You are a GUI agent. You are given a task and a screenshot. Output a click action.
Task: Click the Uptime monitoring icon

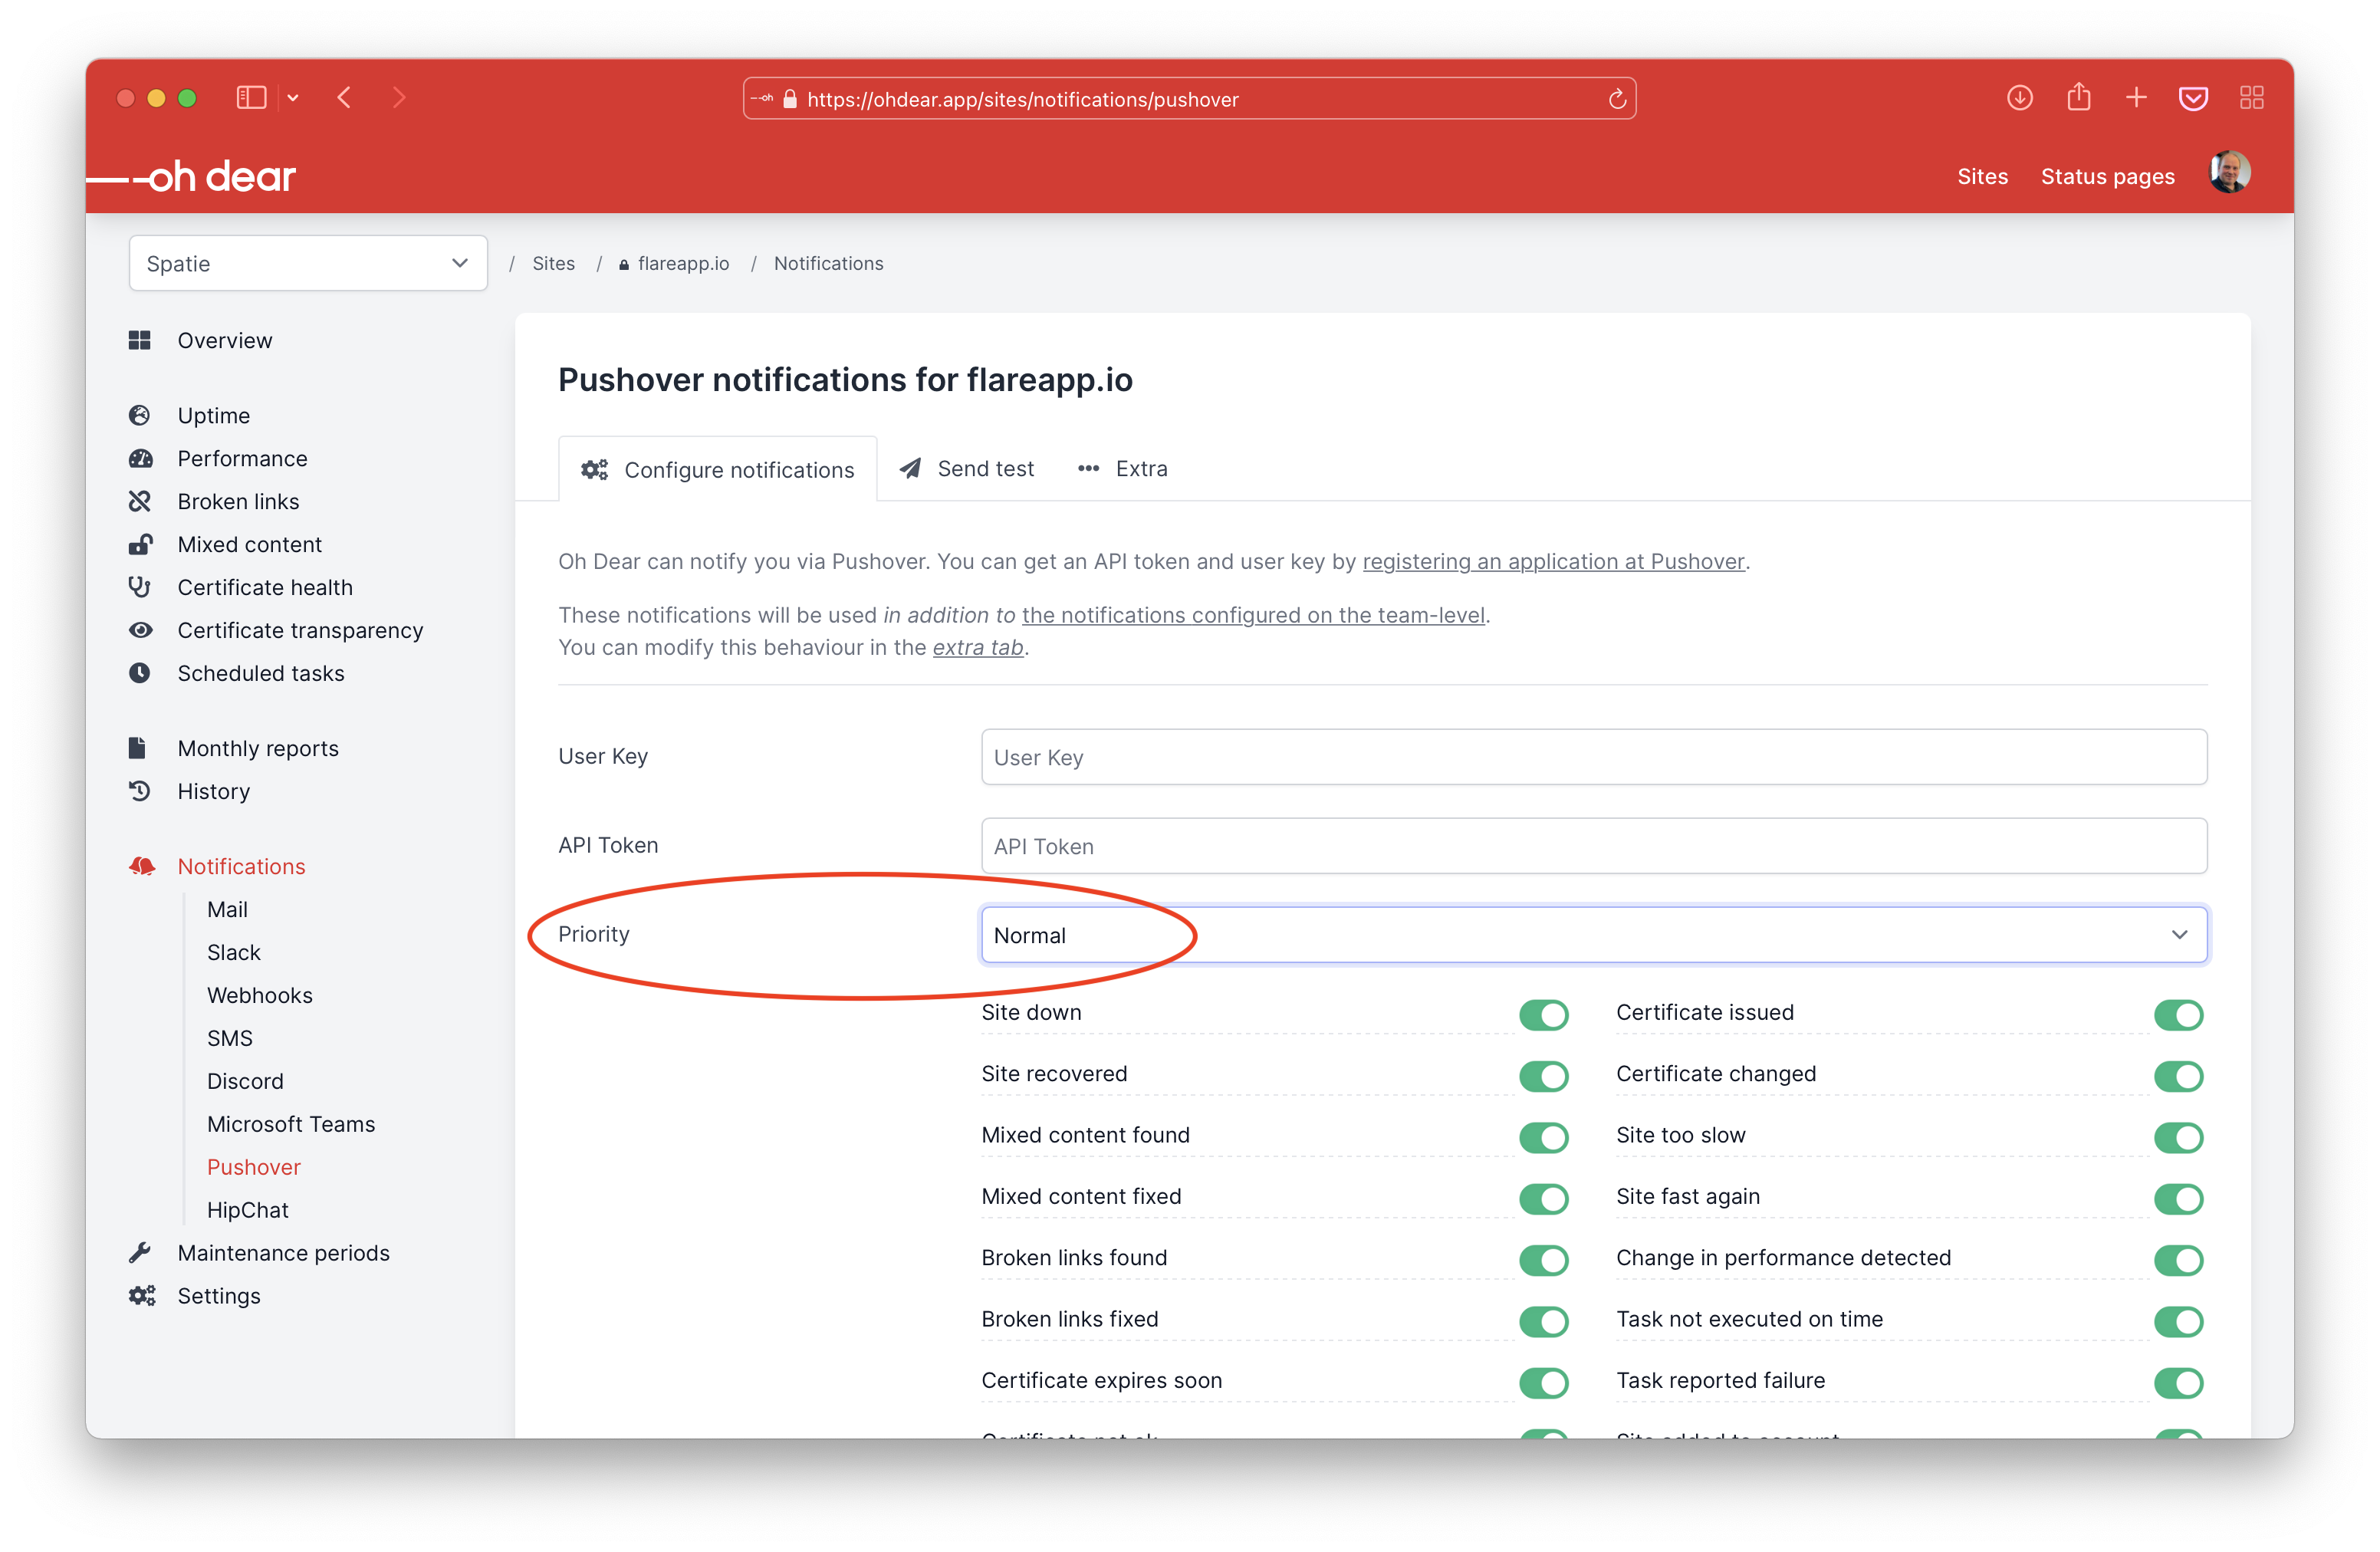click(139, 414)
